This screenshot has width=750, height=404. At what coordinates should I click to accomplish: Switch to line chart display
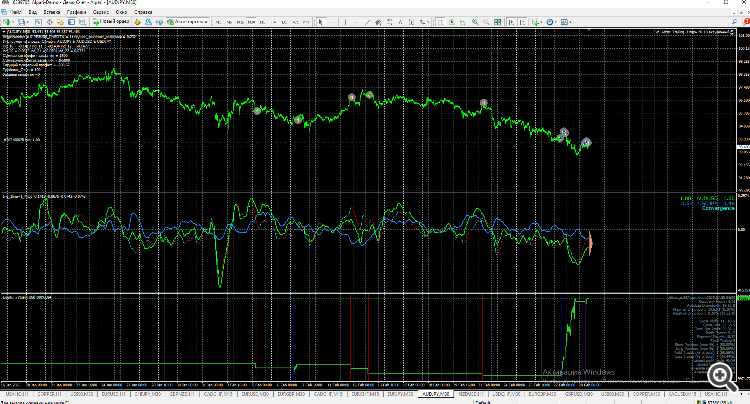(463, 22)
